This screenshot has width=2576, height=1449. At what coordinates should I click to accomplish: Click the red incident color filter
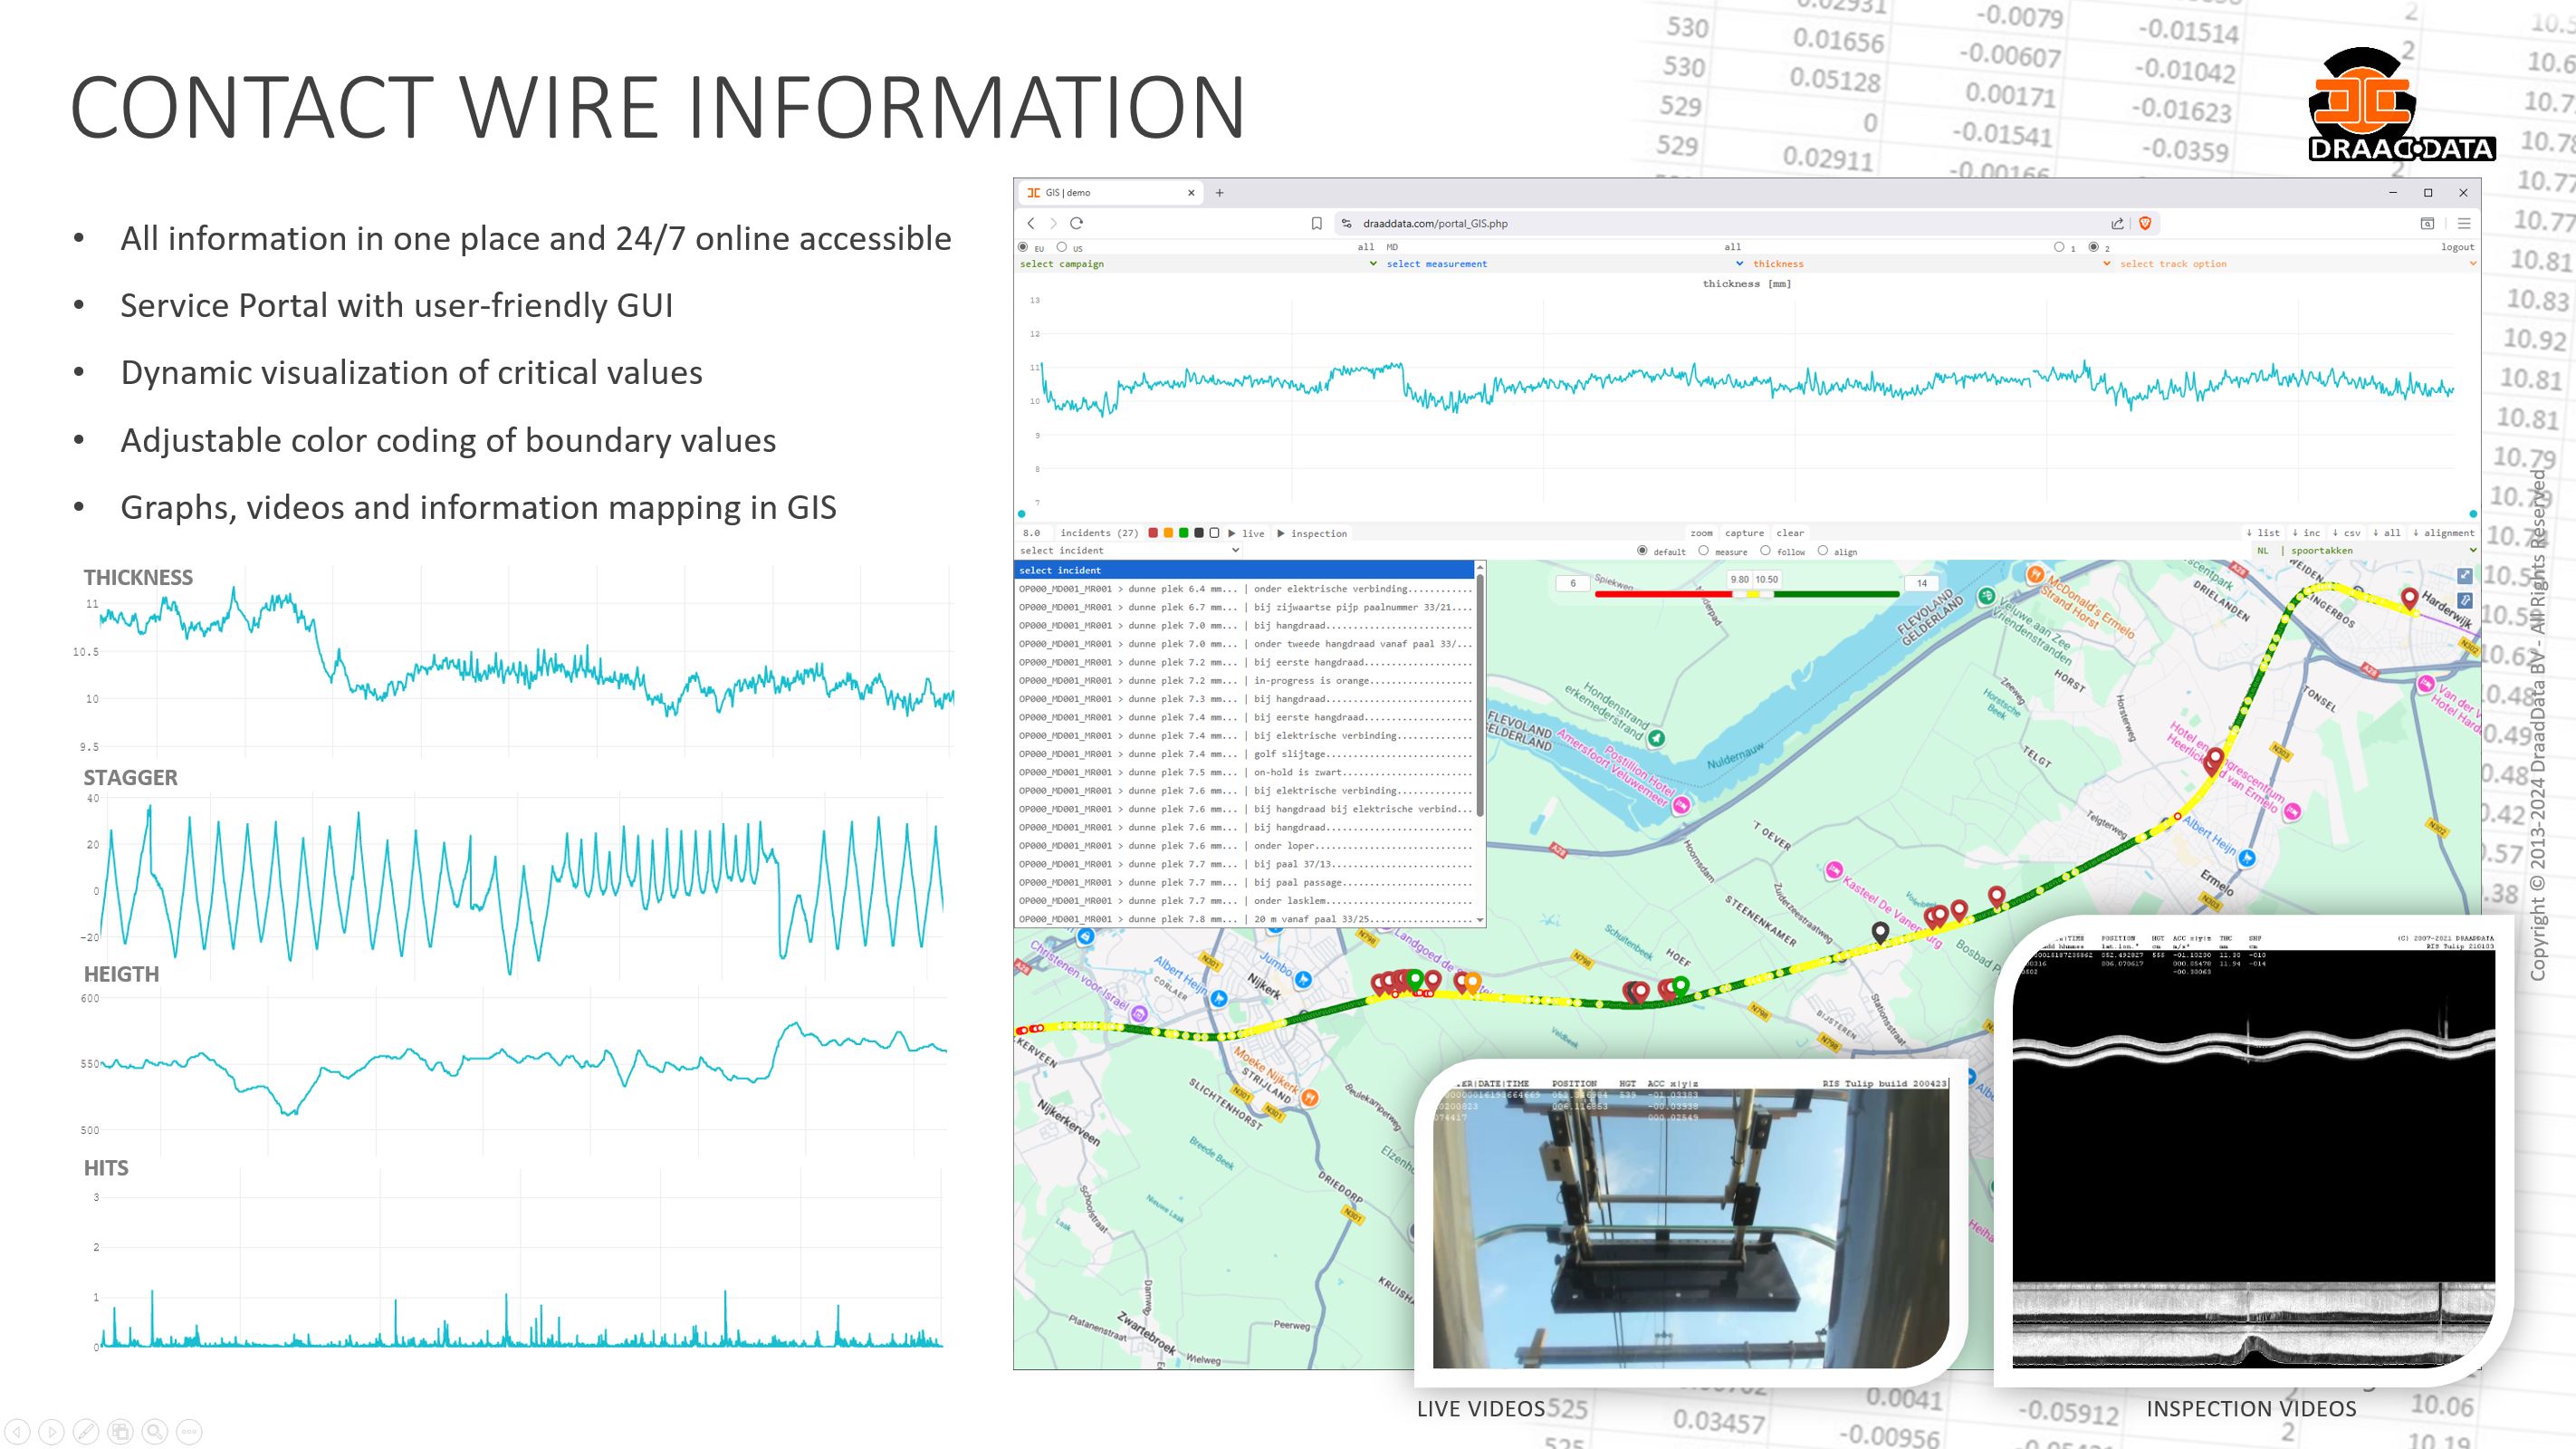pos(1153,533)
